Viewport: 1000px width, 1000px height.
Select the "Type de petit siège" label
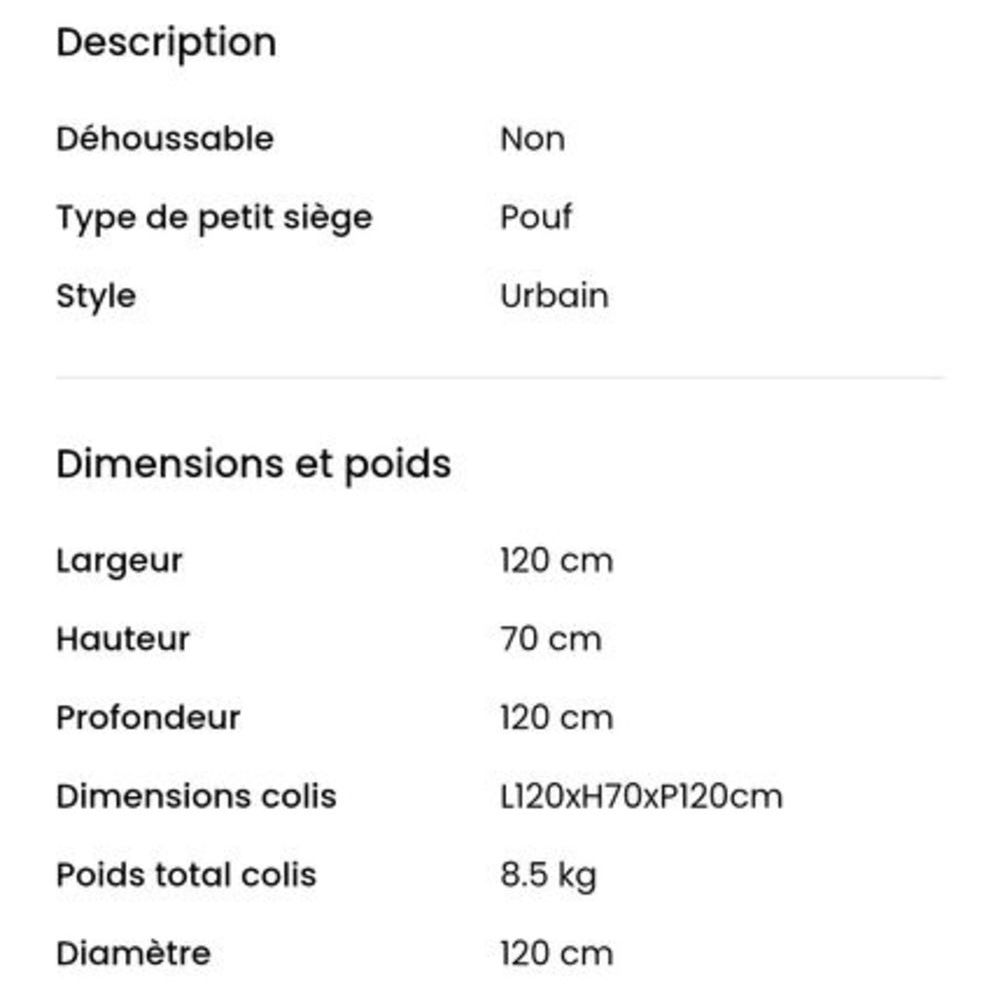click(214, 217)
